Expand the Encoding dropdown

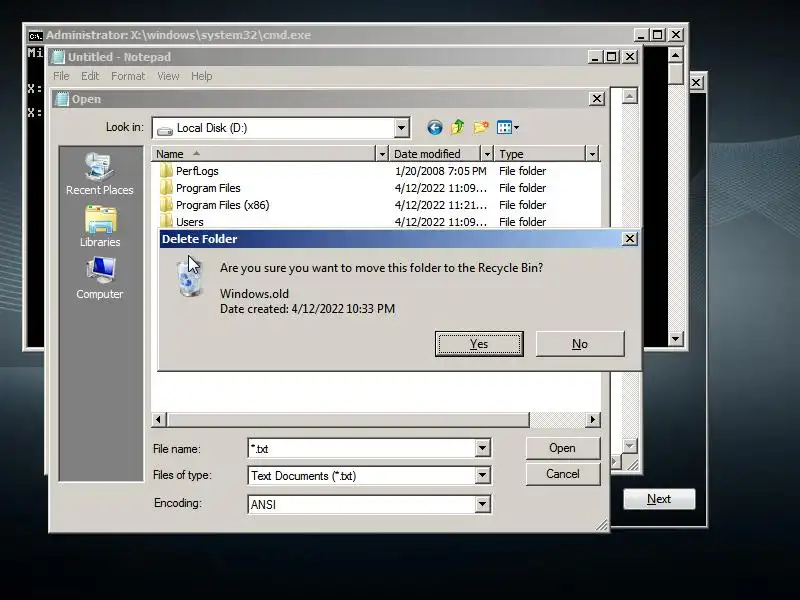(482, 504)
